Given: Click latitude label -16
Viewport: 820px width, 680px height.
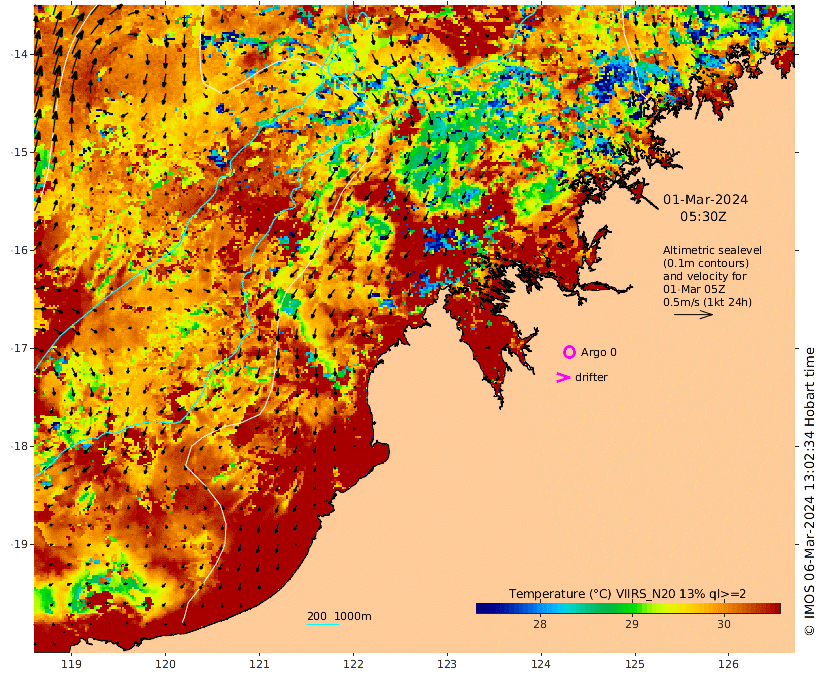Looking at the screenshot, I should click(21, 250).
